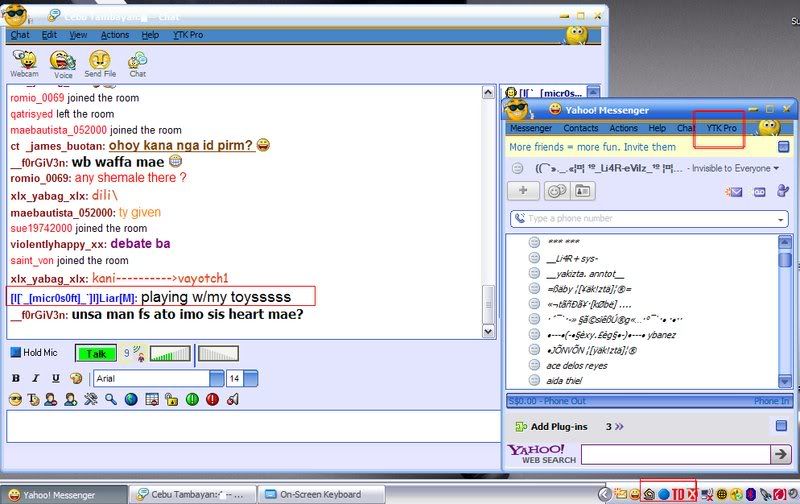800x504 pixels.
Task: Select contact 'ace delos reyes'
Action: click(x=577, y=365)
